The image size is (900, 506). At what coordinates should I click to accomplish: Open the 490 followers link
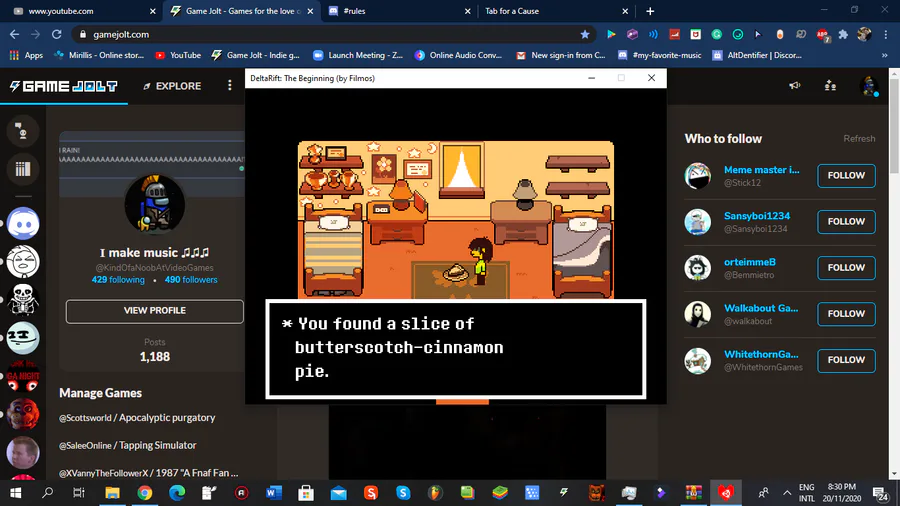coord(191,280)
